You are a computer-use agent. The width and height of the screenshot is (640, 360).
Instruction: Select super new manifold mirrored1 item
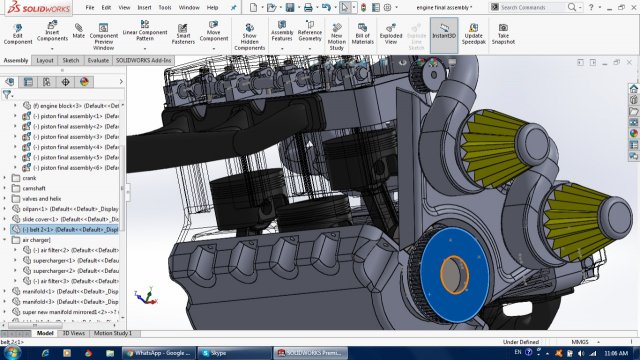(65, 312)
